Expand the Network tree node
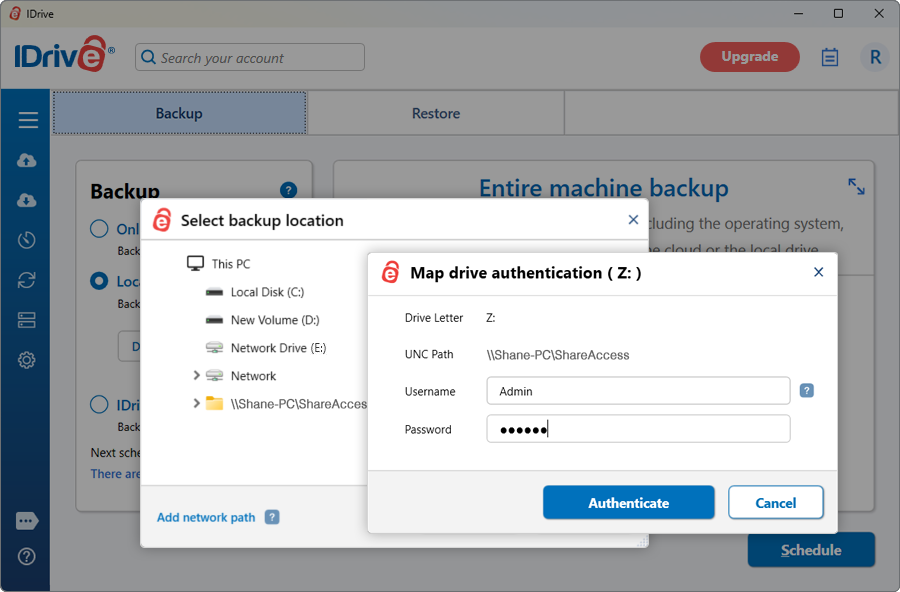 click(x=196, y=376)
